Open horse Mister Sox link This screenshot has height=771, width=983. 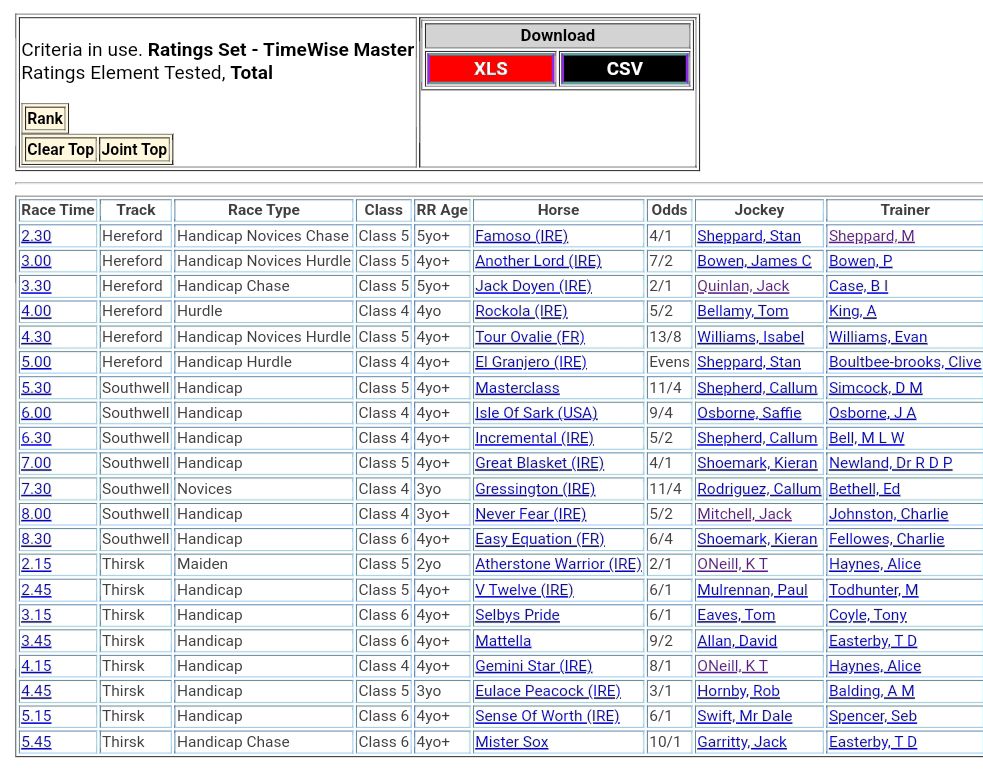[x=511, y=742]
